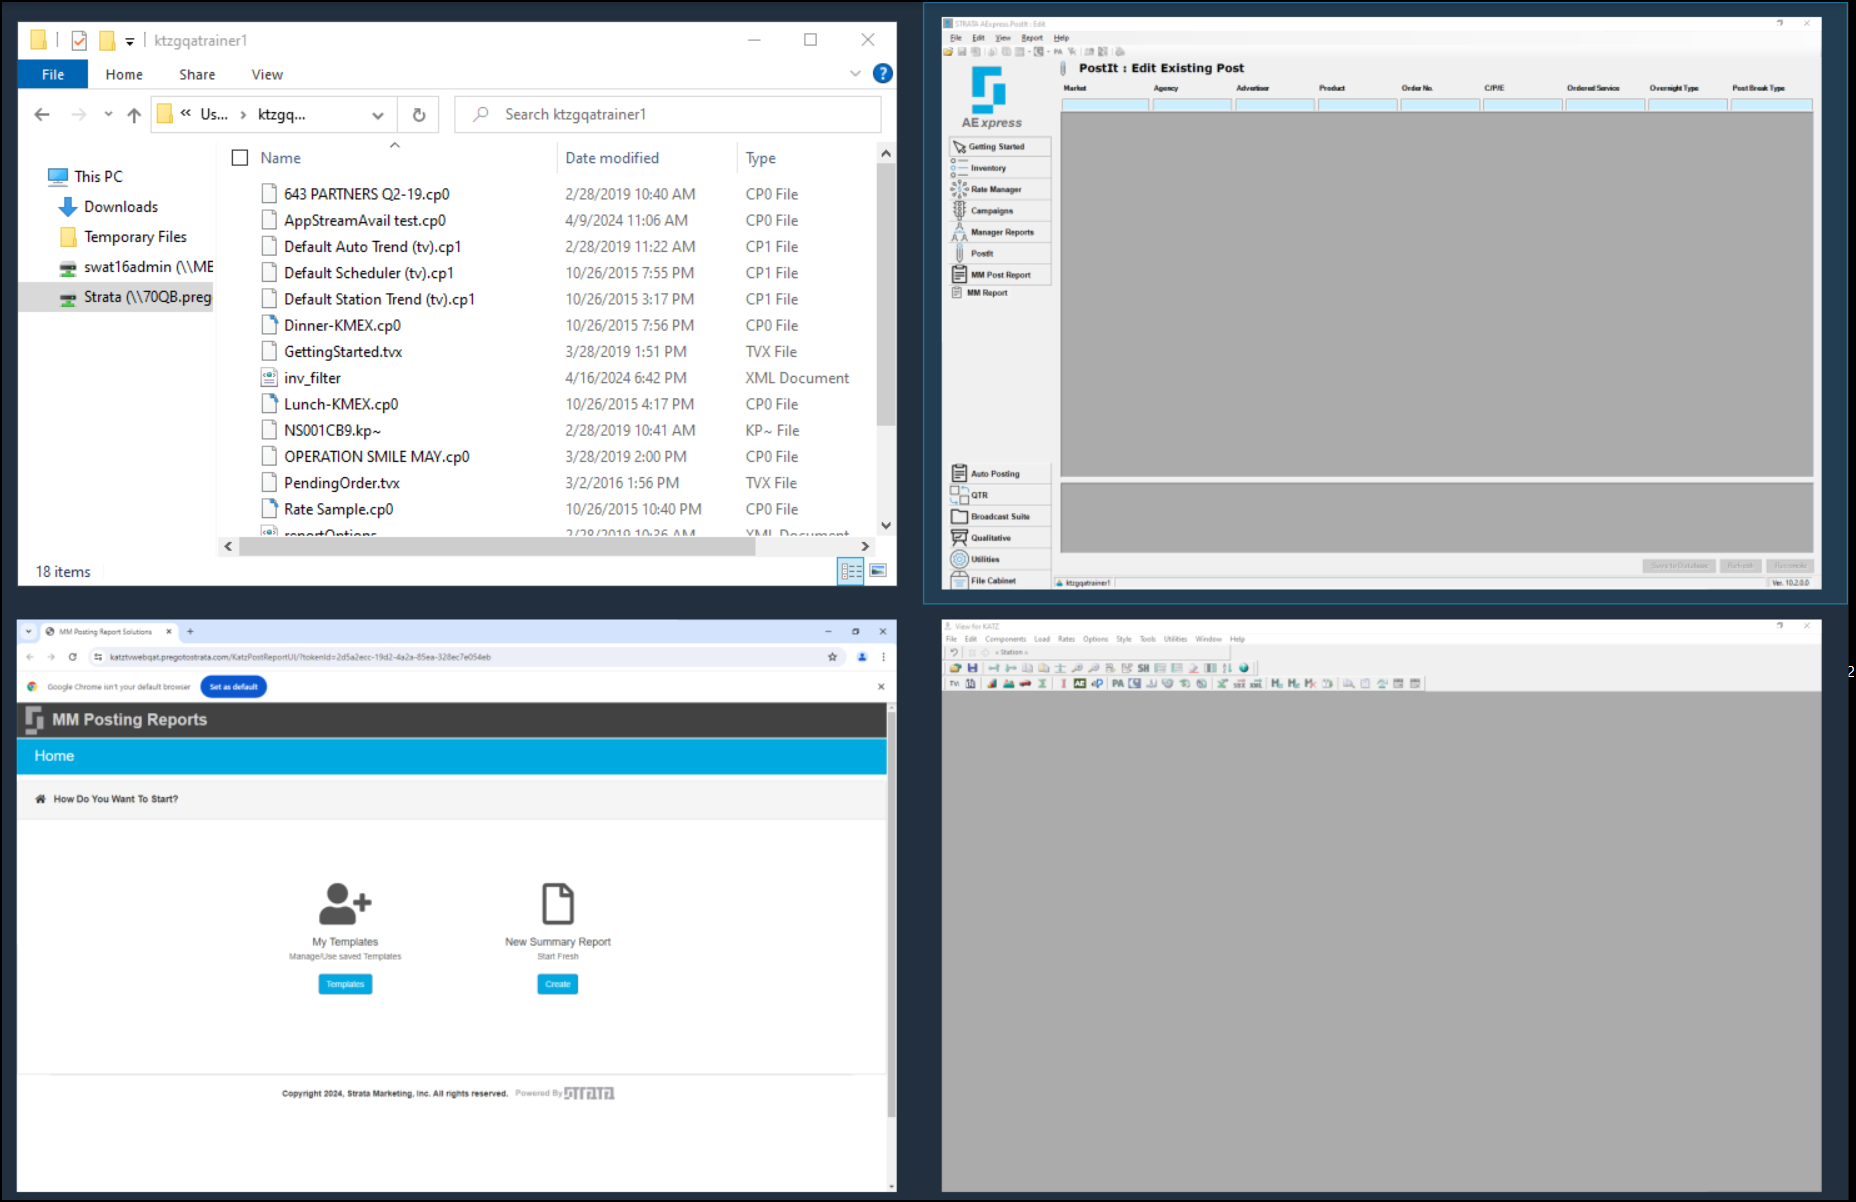The image size is (1856, 1202).
Task: Check the select-all box above Name column
Action: pyautogui.click(x=240, y=157)
